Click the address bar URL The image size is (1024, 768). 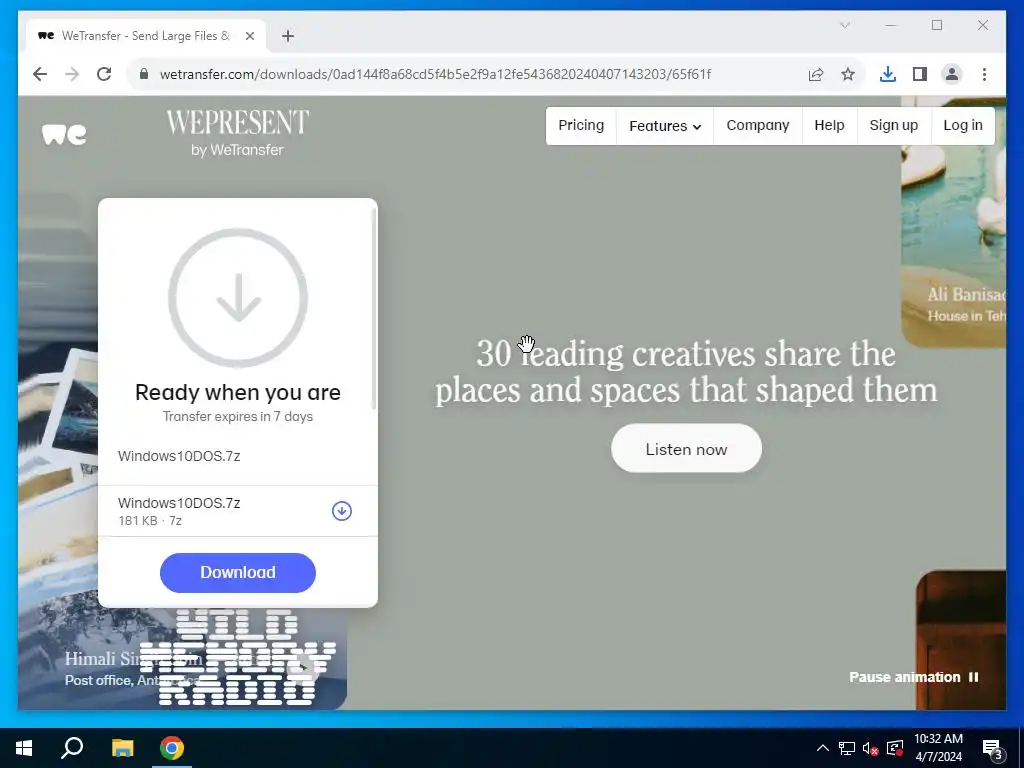[435, 74]
